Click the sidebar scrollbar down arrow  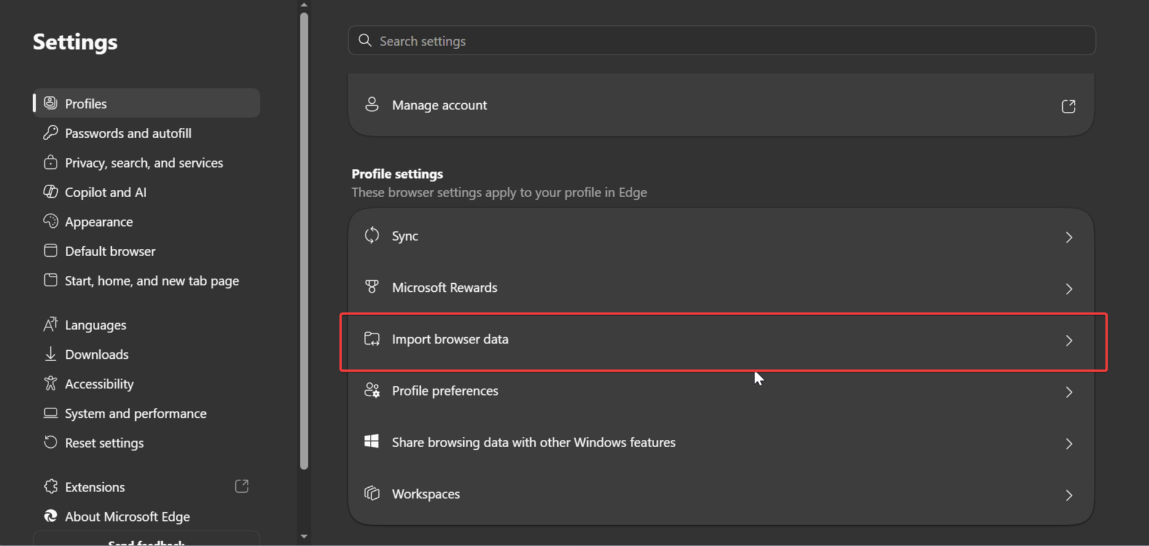pyautogui.click(x=304, y=537)
